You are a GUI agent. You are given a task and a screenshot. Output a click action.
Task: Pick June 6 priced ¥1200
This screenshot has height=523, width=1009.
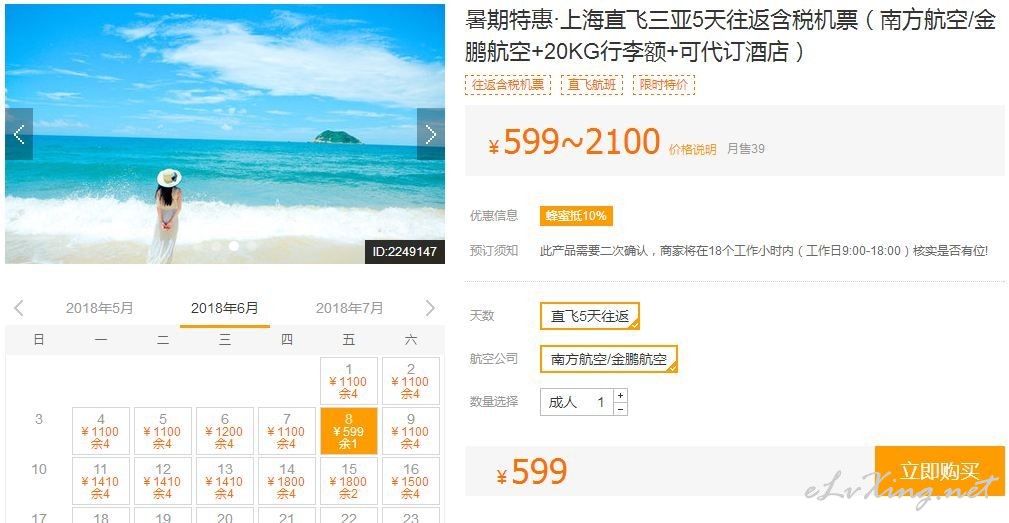pyautogui.click(x=225, y=431)
